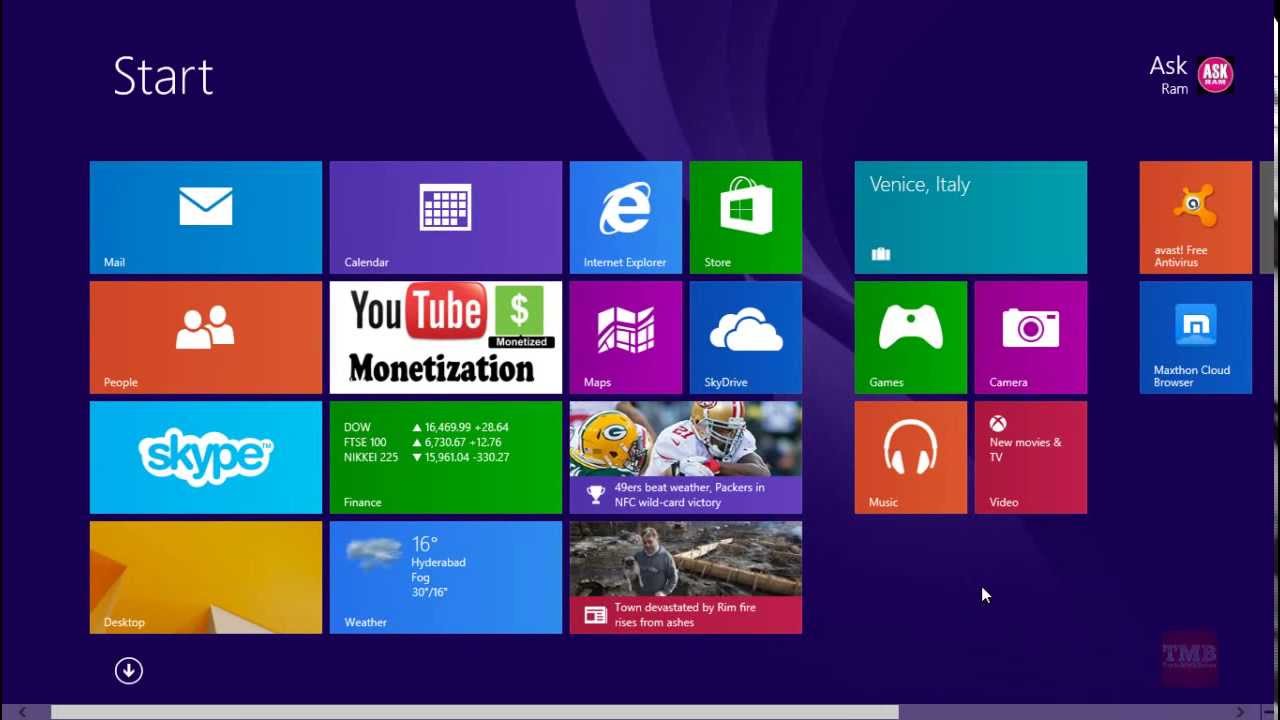Open the Games tile
This screenshot has width=1280, height=720.
911,337
